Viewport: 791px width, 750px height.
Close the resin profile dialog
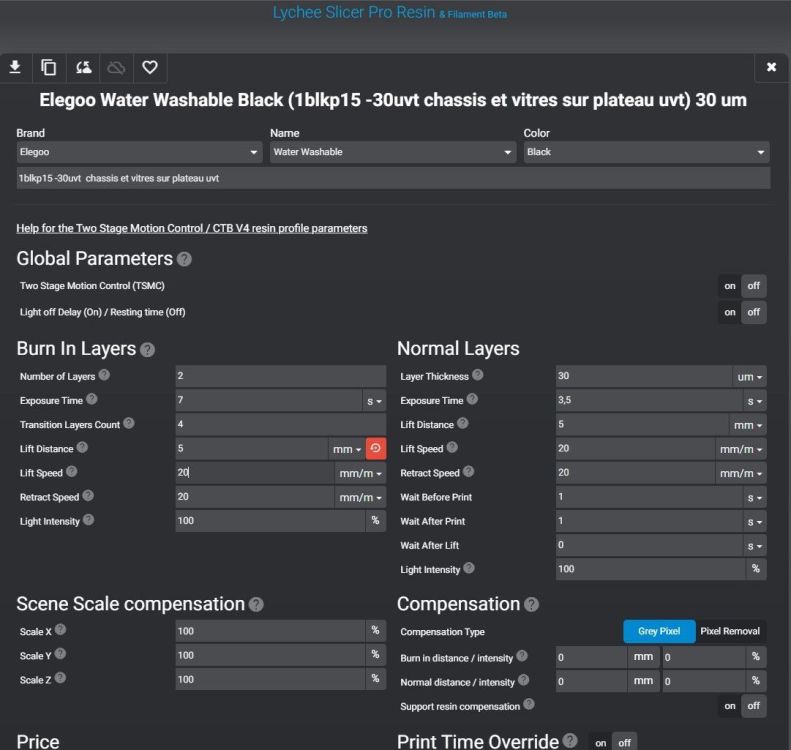[x=771, y=67]
